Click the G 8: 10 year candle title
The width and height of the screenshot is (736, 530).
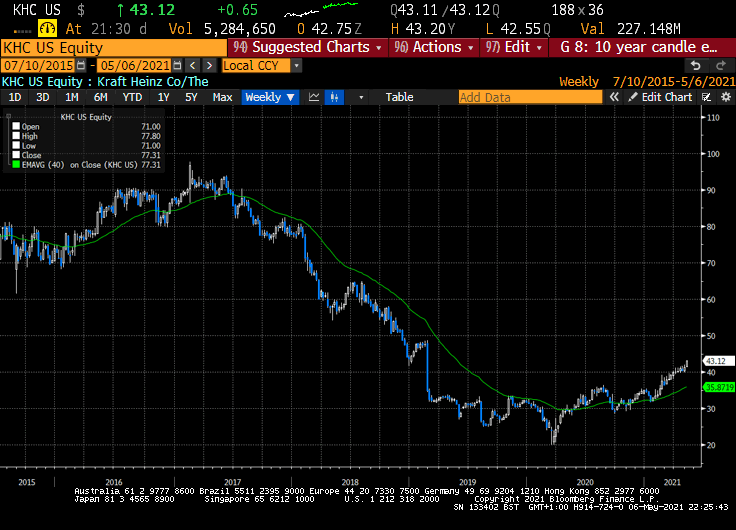click(x=638, y=47)
